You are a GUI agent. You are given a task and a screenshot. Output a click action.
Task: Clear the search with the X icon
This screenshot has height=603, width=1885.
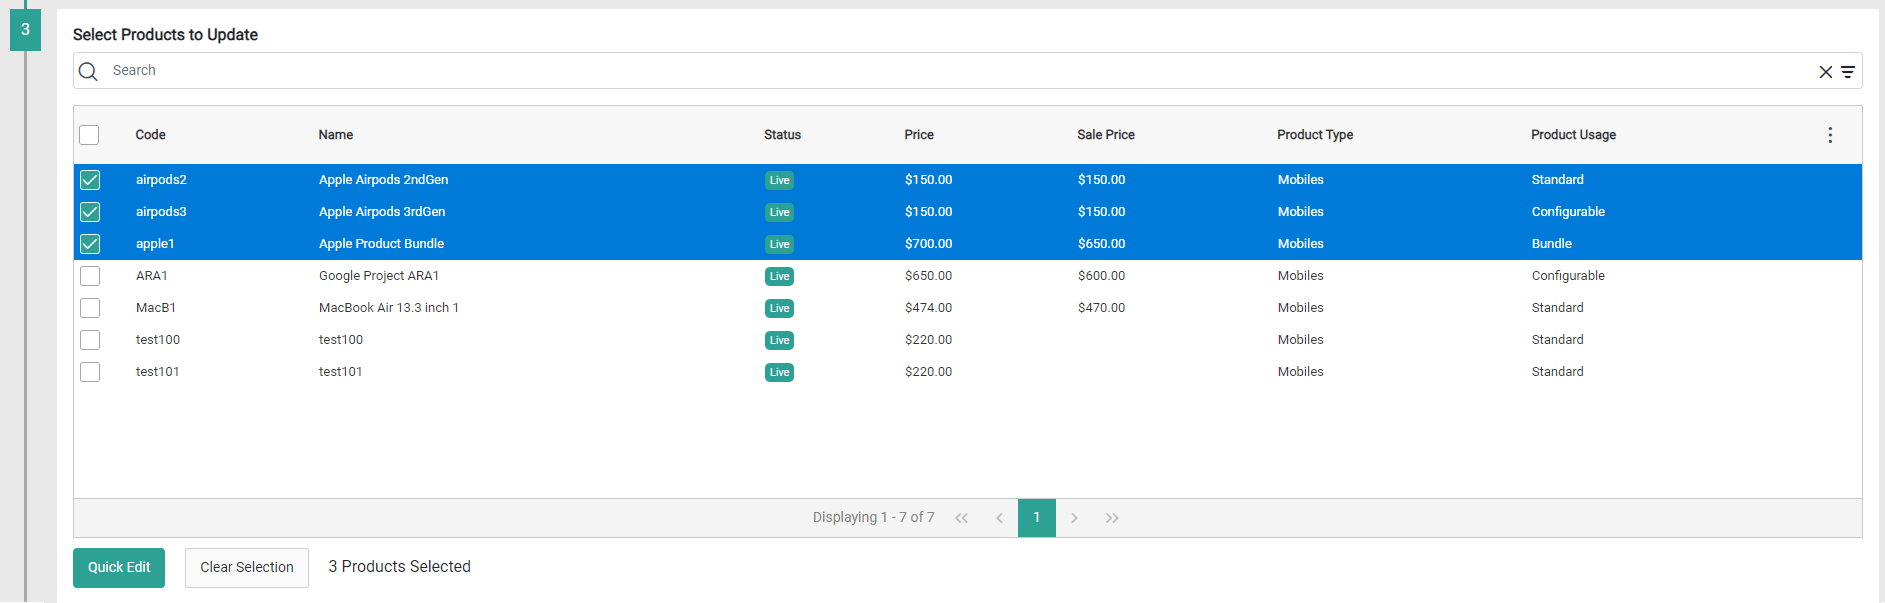click(1825, 72)
